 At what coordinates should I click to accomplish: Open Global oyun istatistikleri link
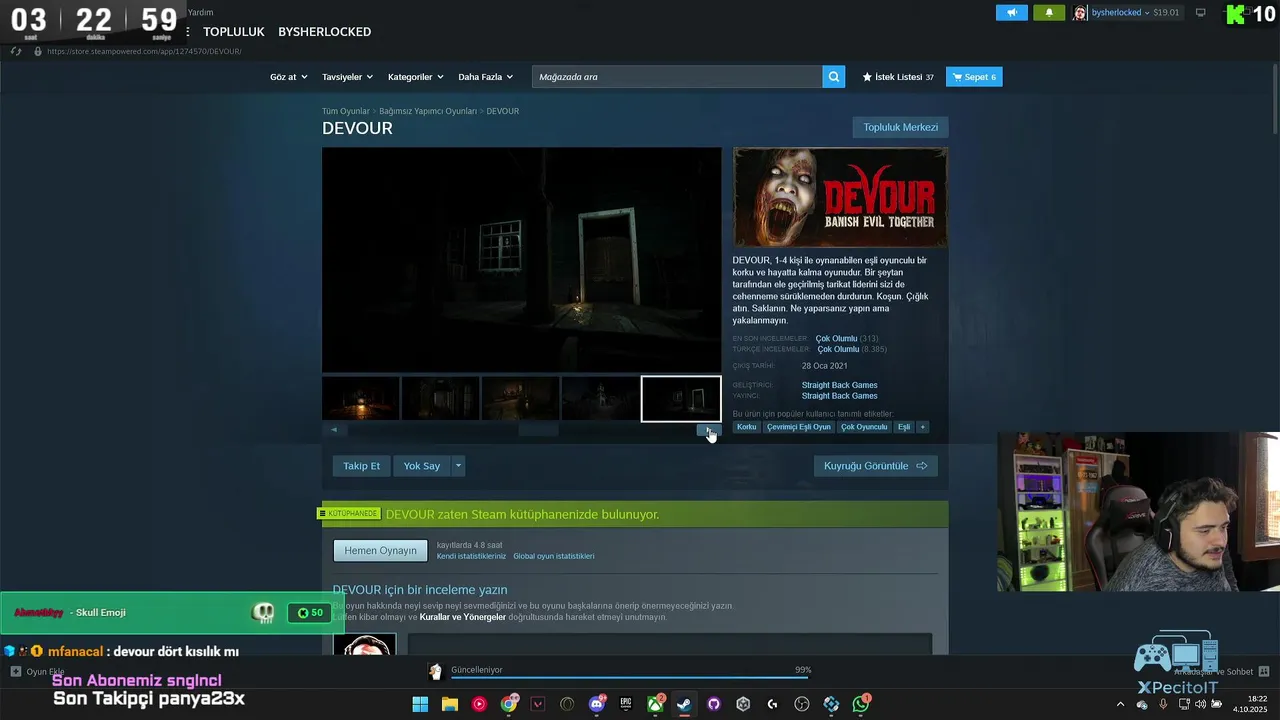point(554,556)
